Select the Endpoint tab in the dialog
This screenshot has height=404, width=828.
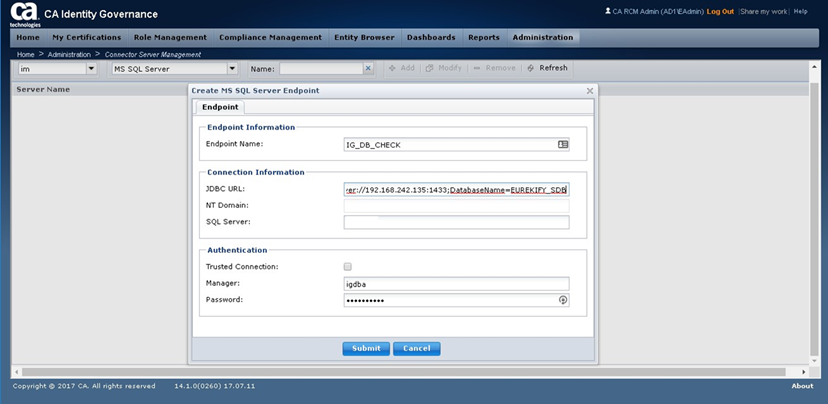coord(220,107)
